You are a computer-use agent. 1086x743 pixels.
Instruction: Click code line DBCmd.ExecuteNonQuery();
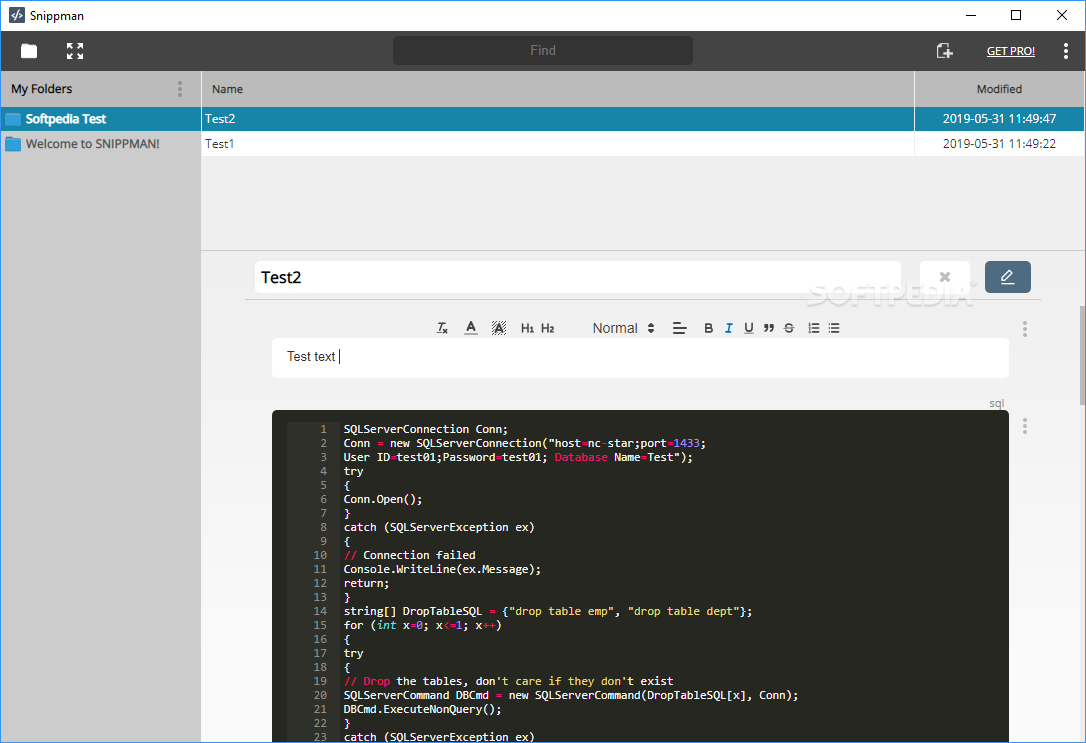[x=422, y=709]
